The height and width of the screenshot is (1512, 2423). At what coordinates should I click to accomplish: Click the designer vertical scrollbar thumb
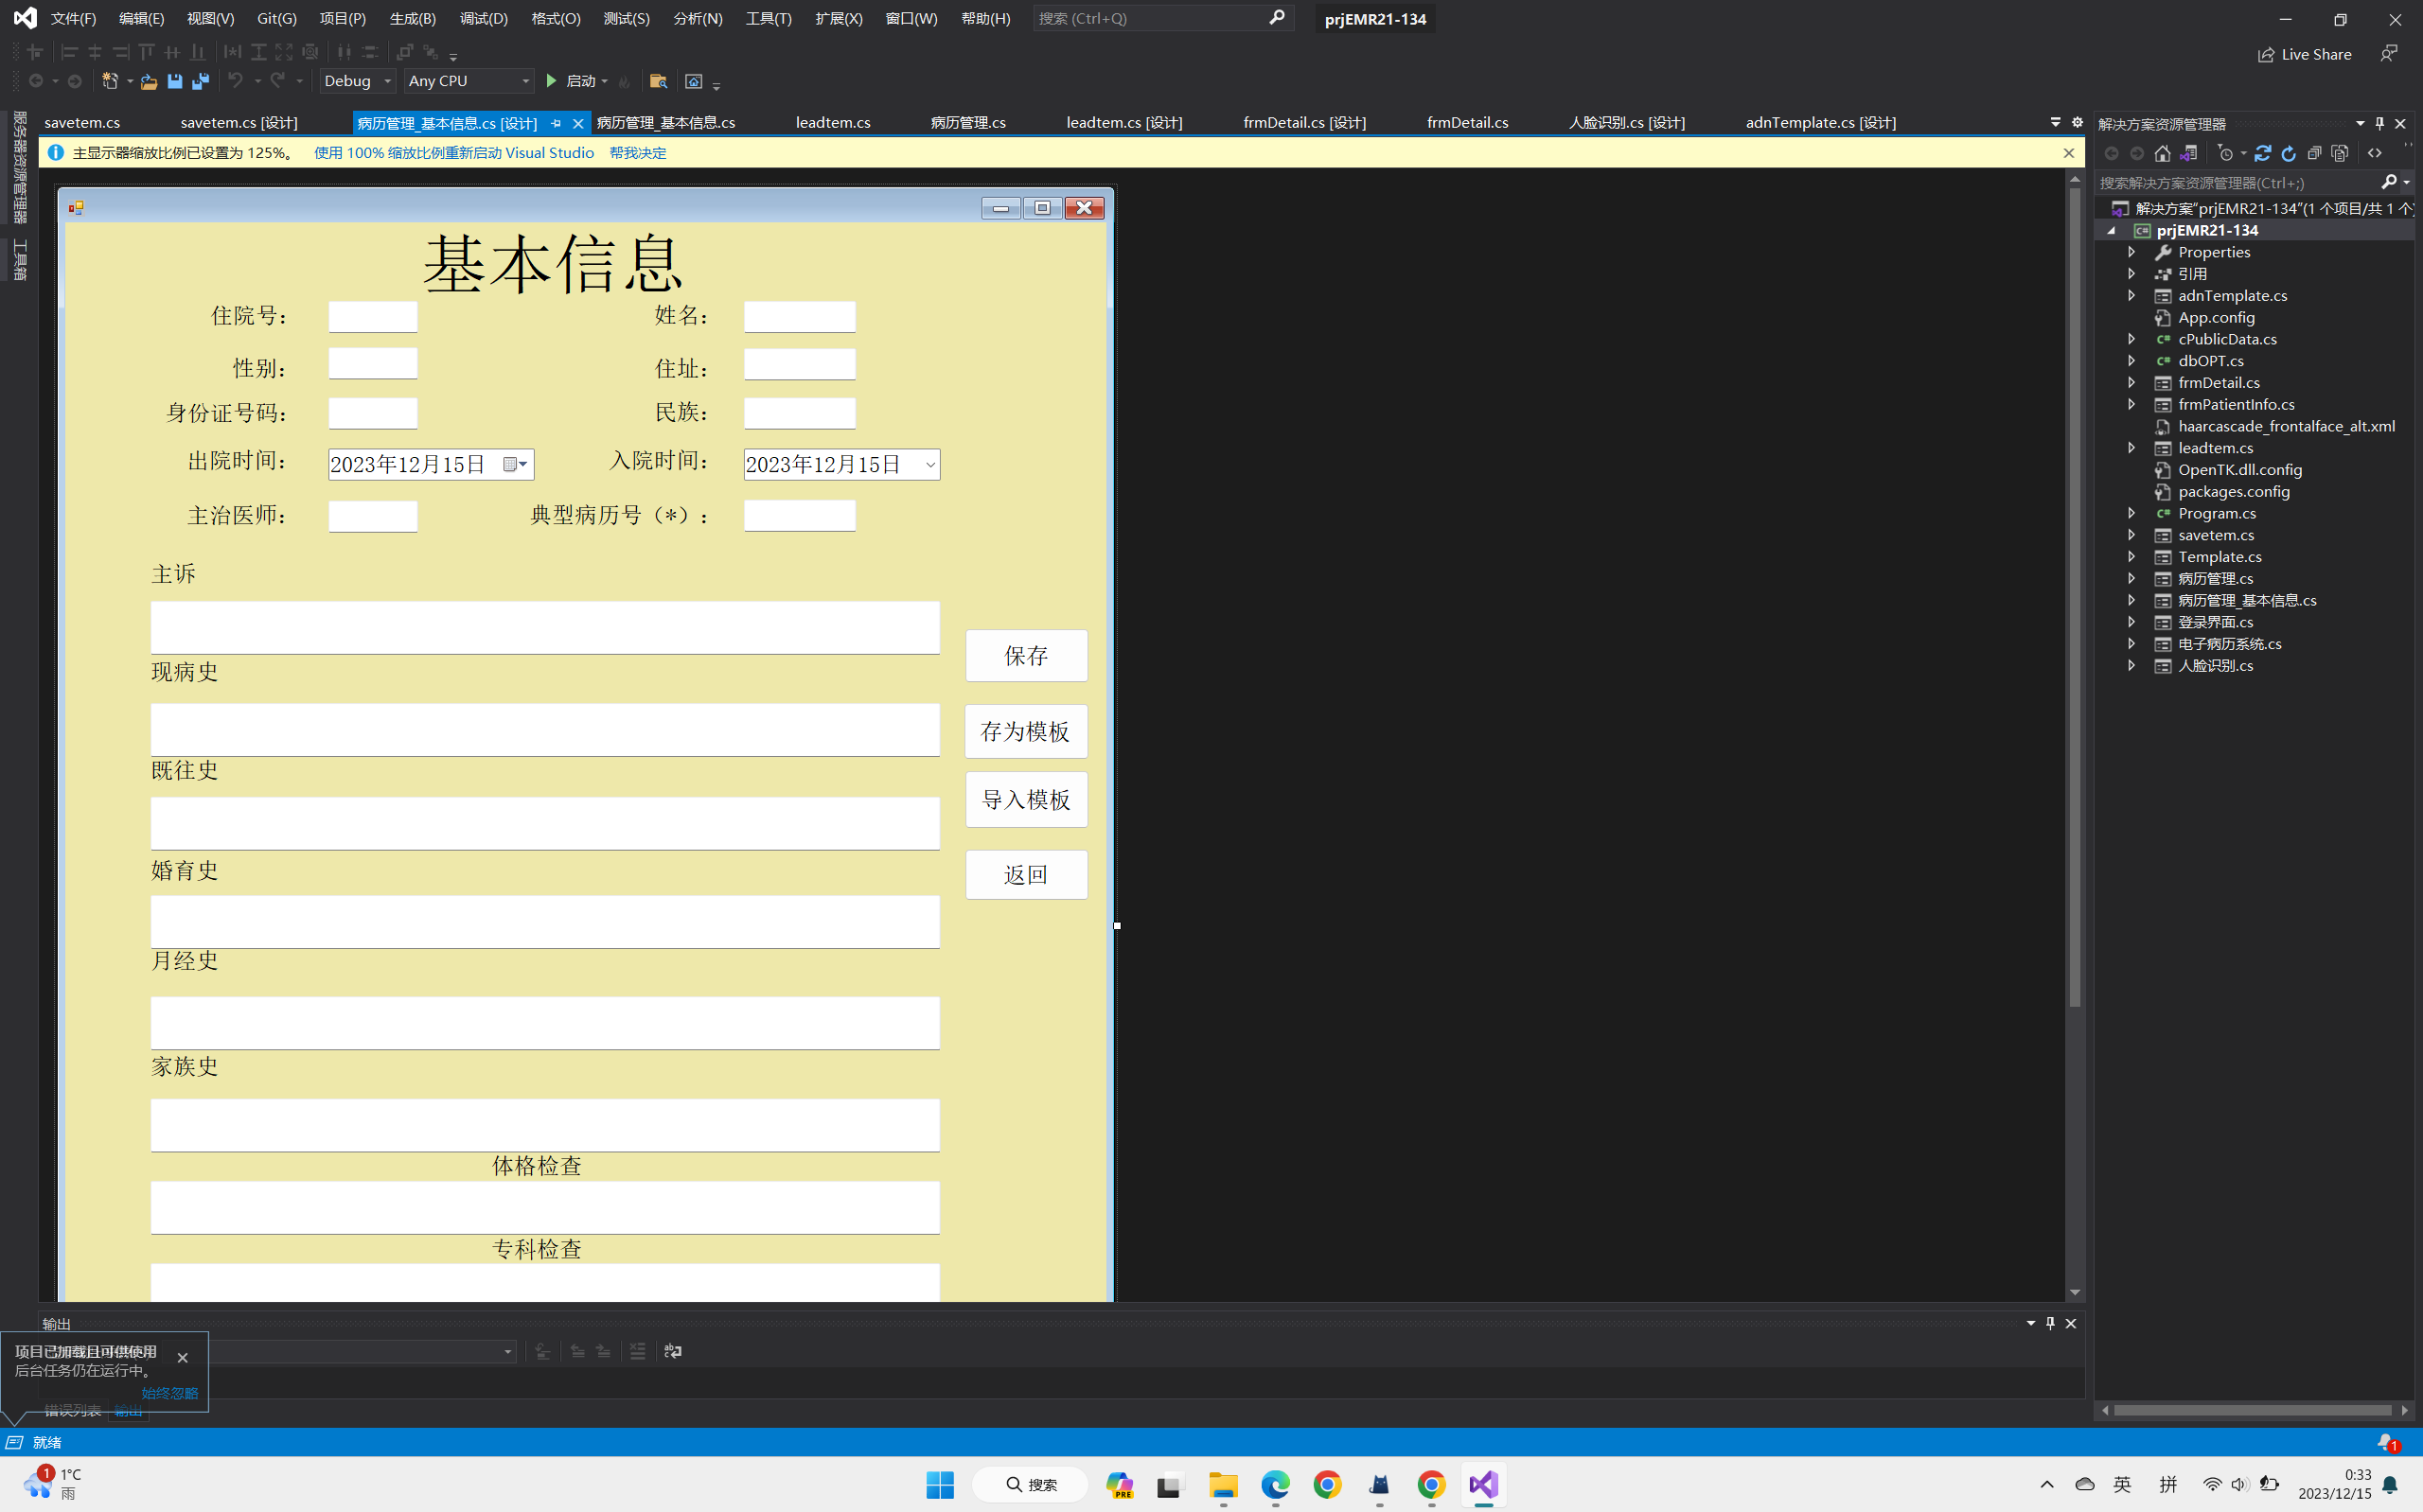(x=2074, y=595)
